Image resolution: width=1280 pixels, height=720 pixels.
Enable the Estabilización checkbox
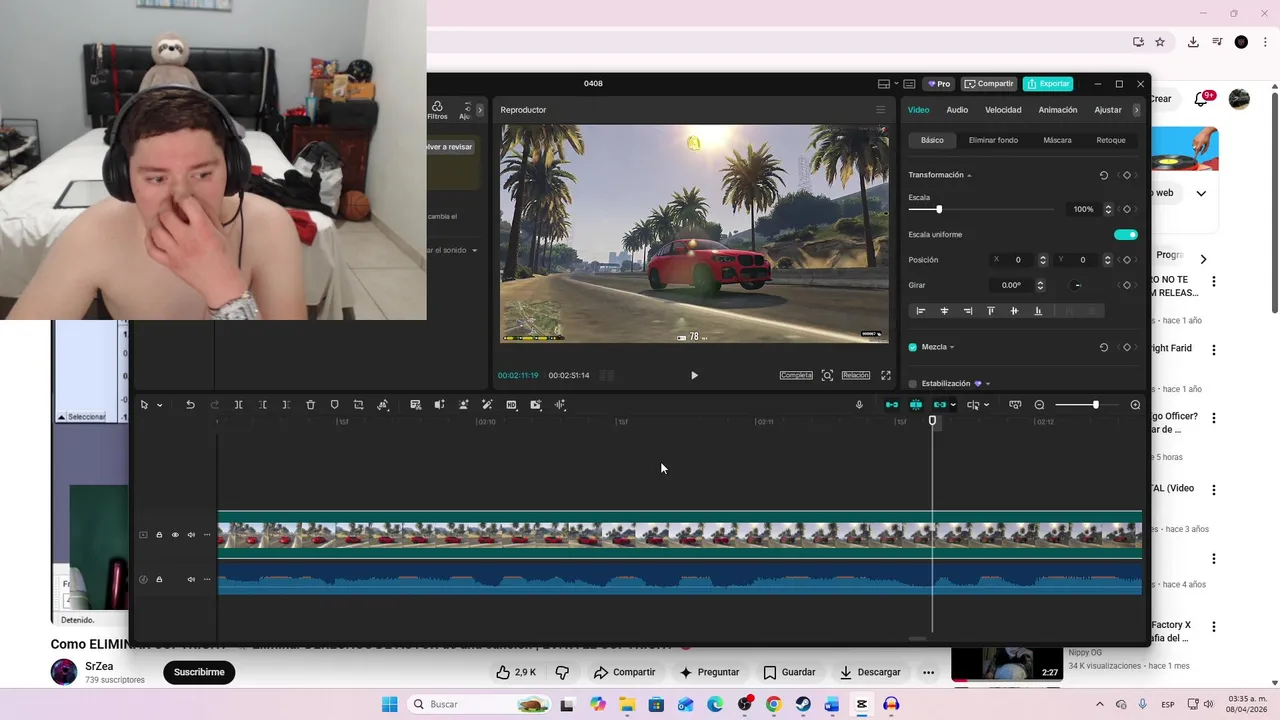[913, 383]
